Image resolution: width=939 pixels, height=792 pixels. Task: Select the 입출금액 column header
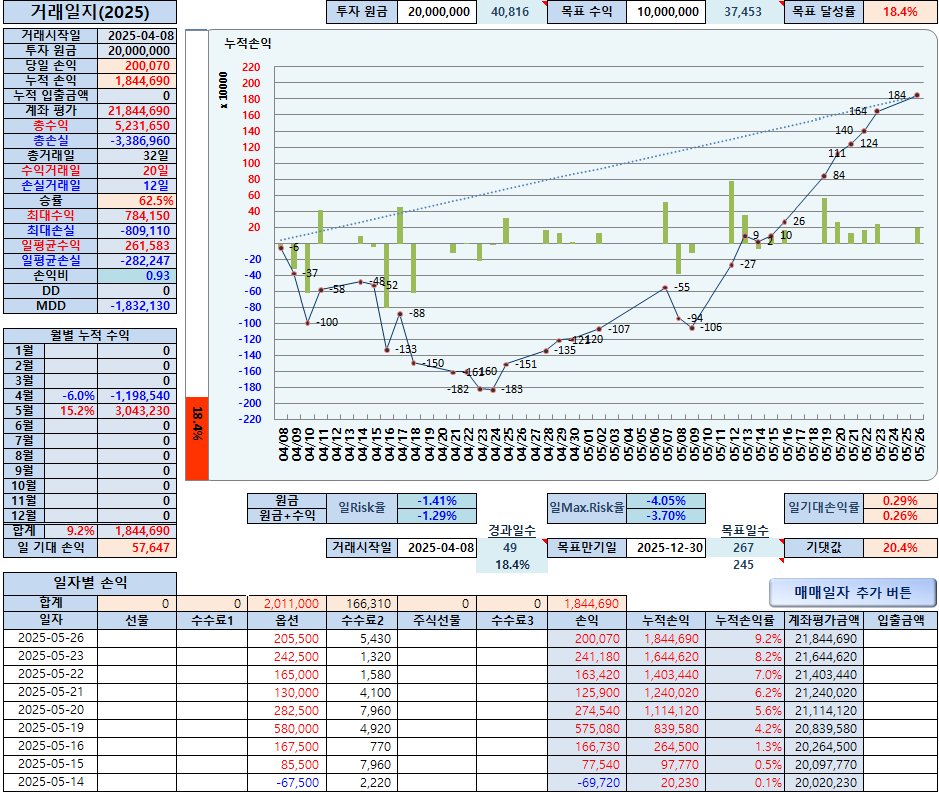pyautogui.click(x=900, y=621)
